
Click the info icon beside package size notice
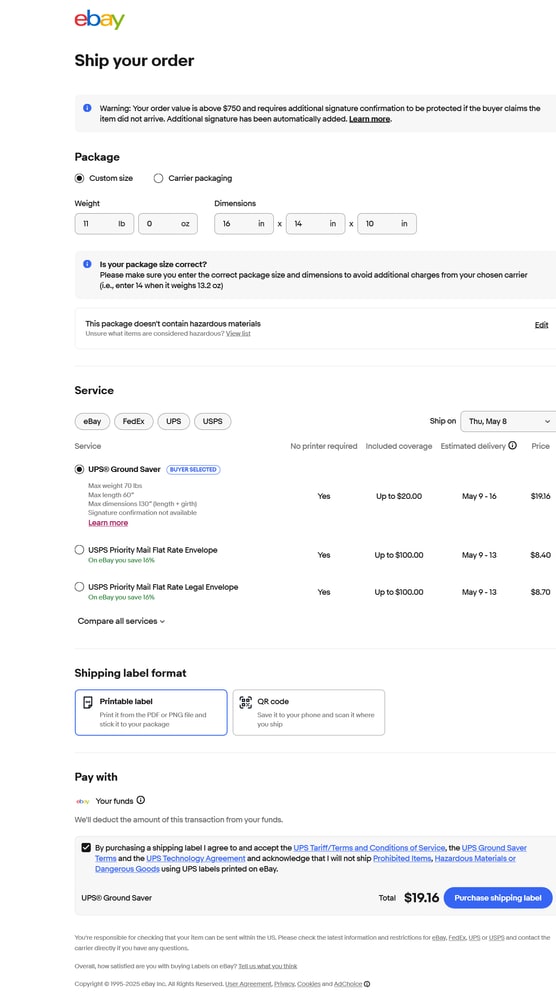87,264
